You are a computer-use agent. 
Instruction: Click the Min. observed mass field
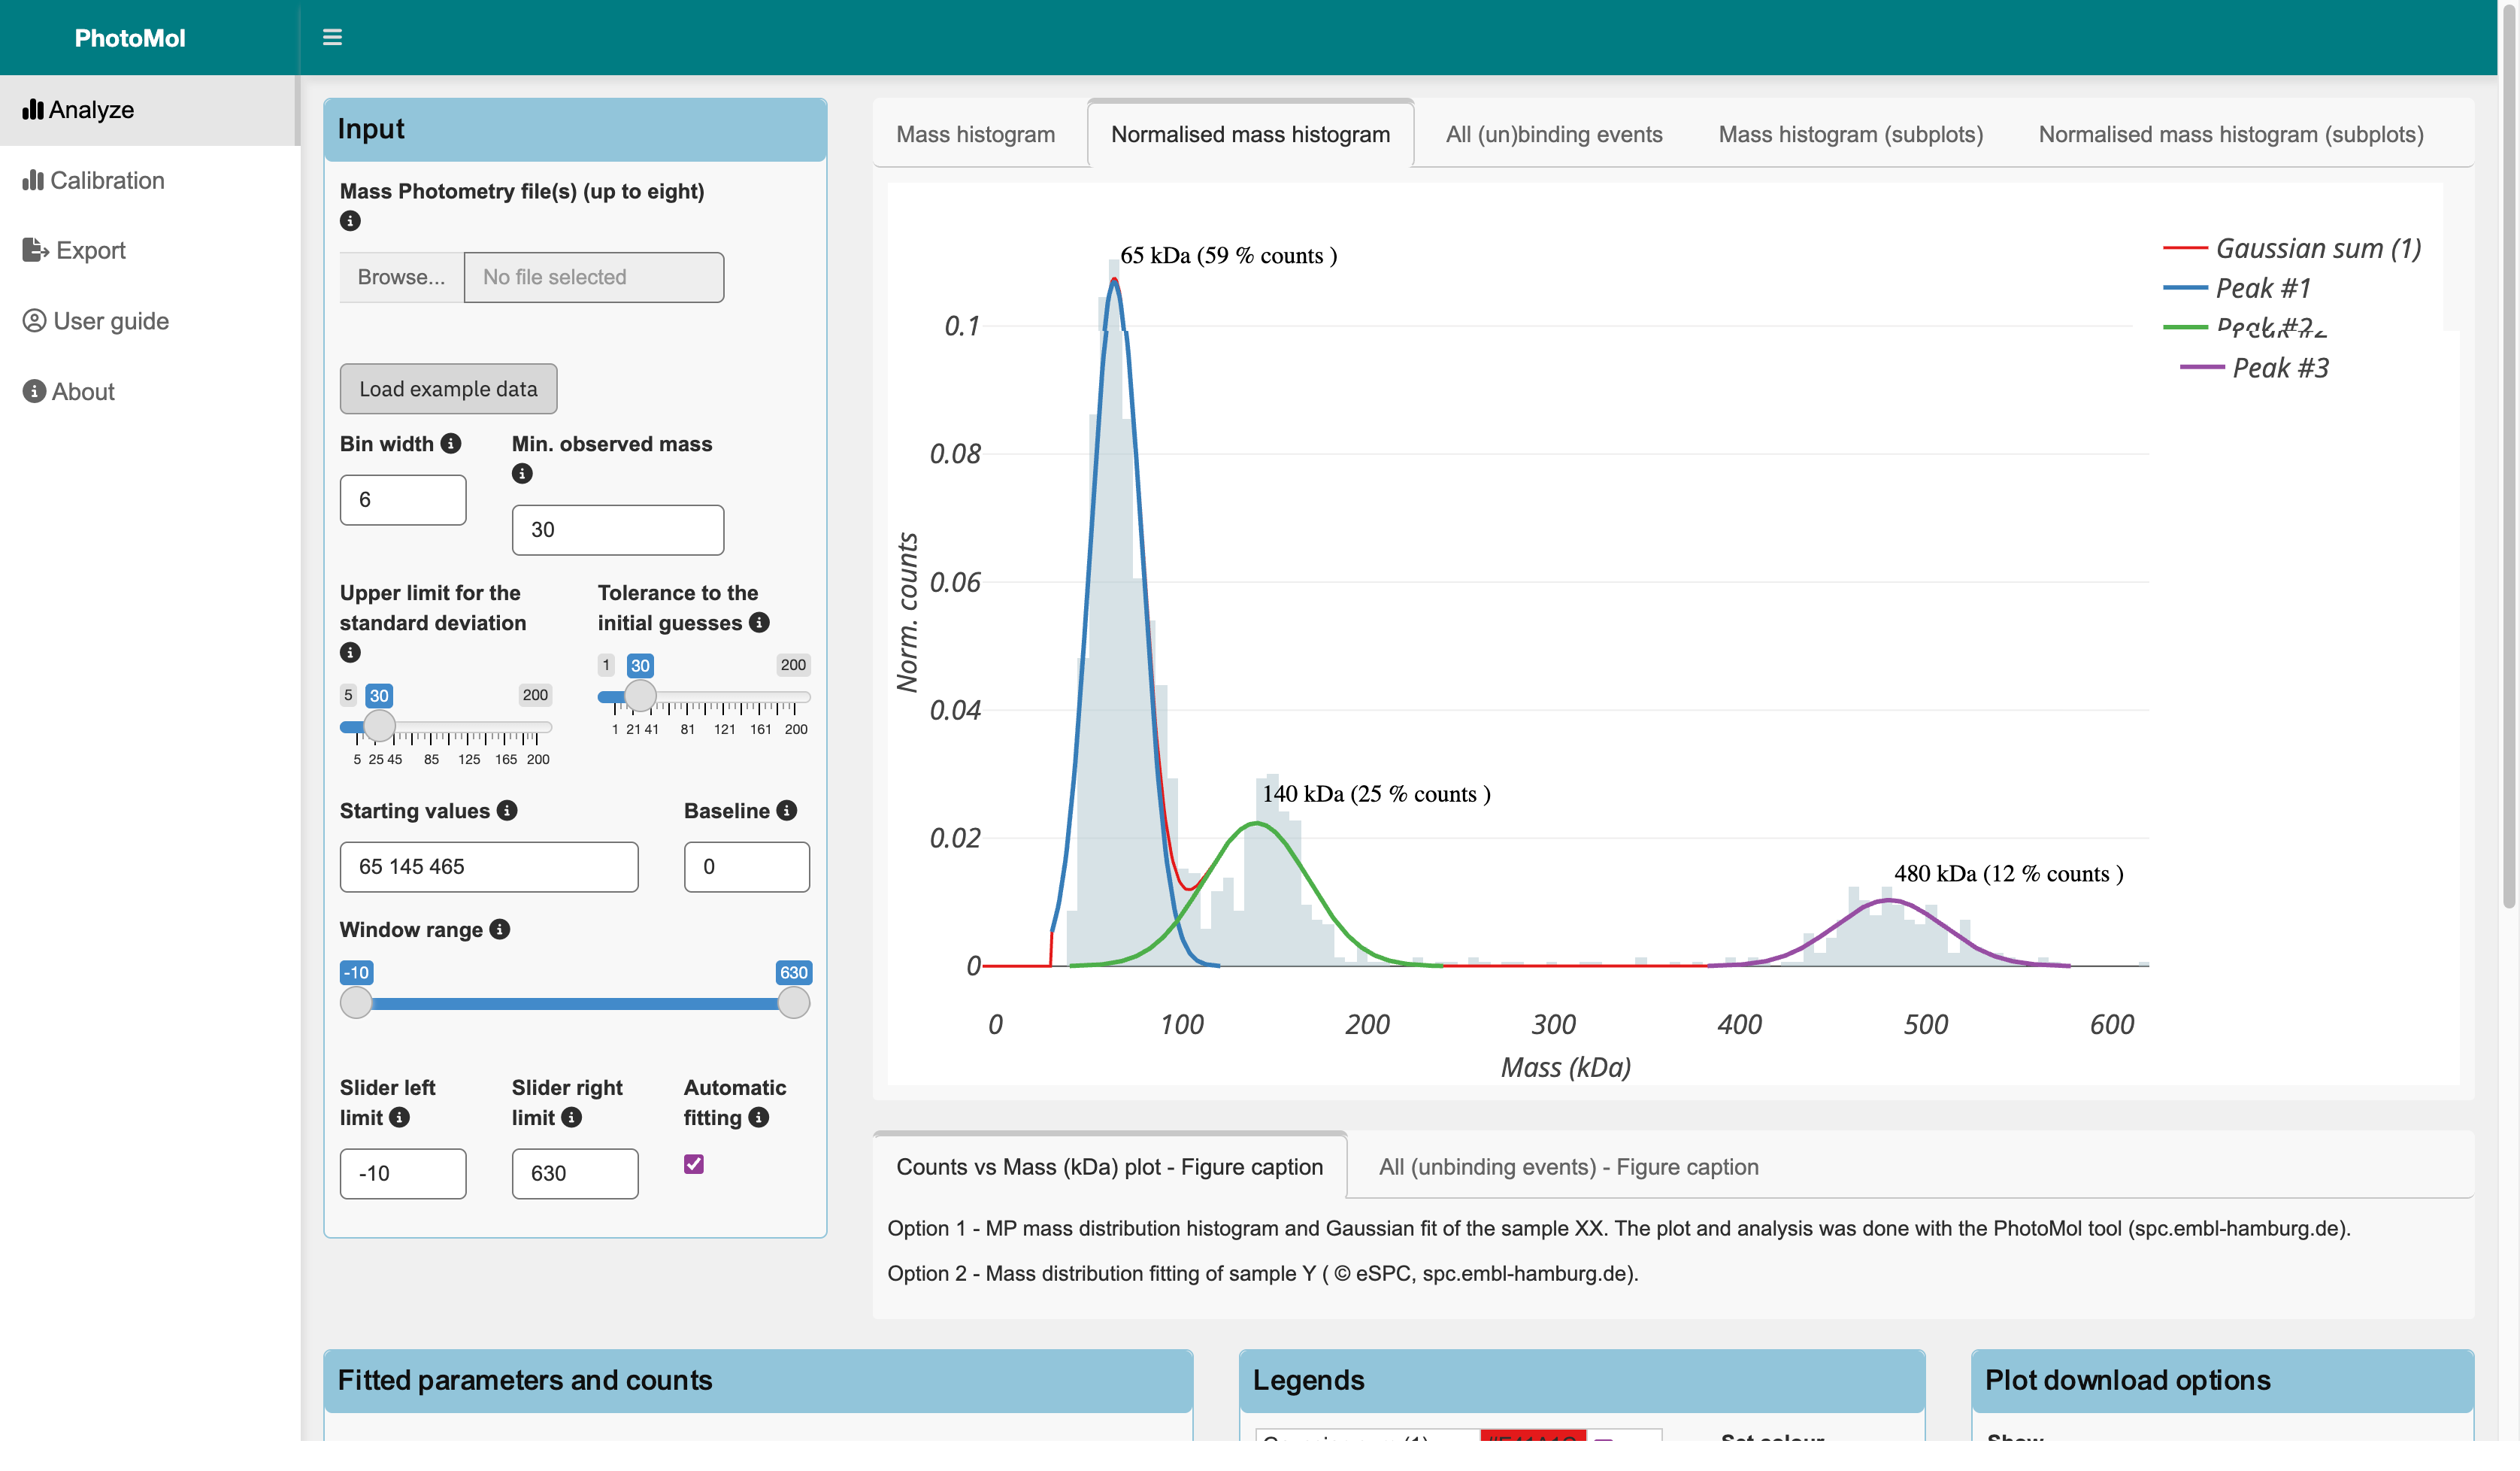[618, 530]
